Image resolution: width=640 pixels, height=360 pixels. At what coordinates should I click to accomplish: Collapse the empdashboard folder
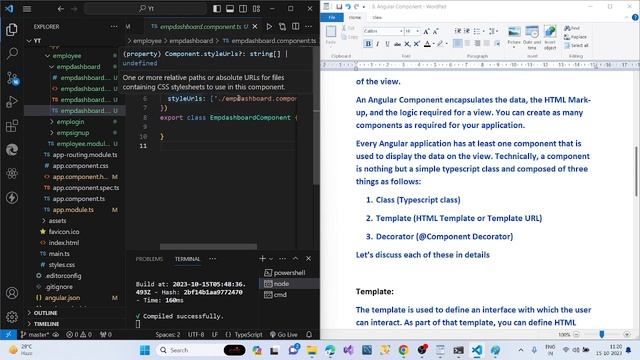pos(78,67)
